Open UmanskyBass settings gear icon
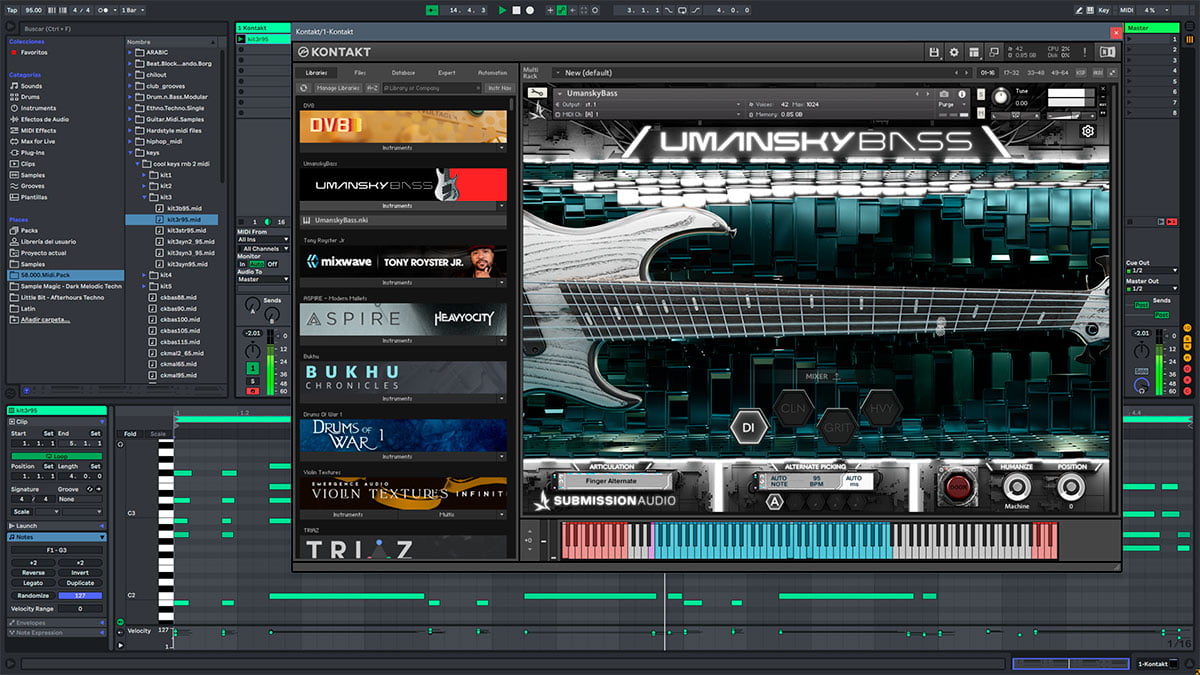 [x=1088, y=131]
